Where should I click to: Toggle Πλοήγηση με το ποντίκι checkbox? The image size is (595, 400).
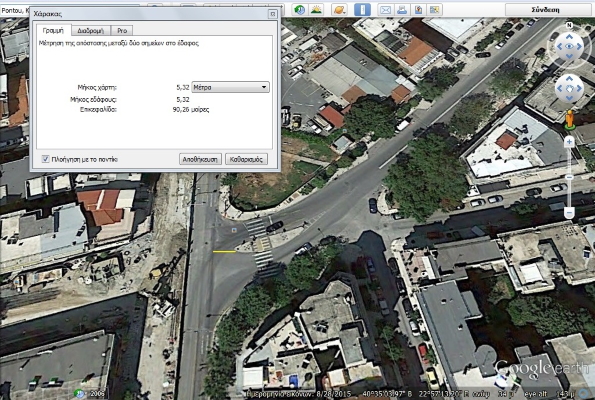tap(46, 159)
